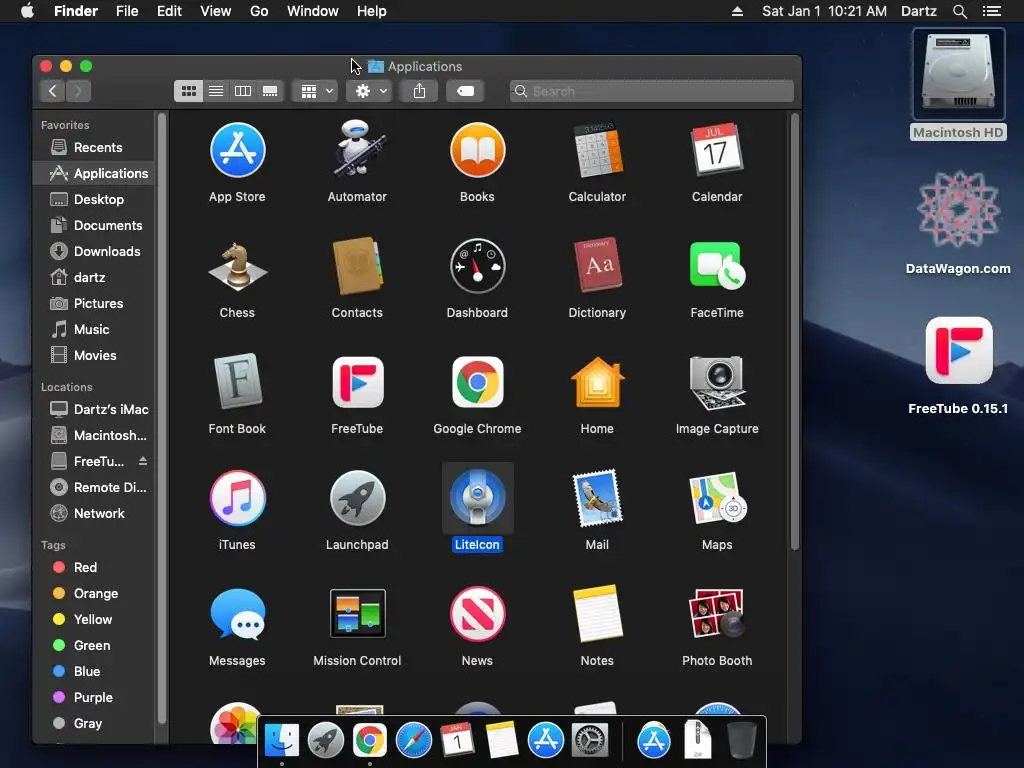Open the Help menu in the menu bar
Screen dimensions: 1024x768
372,11
